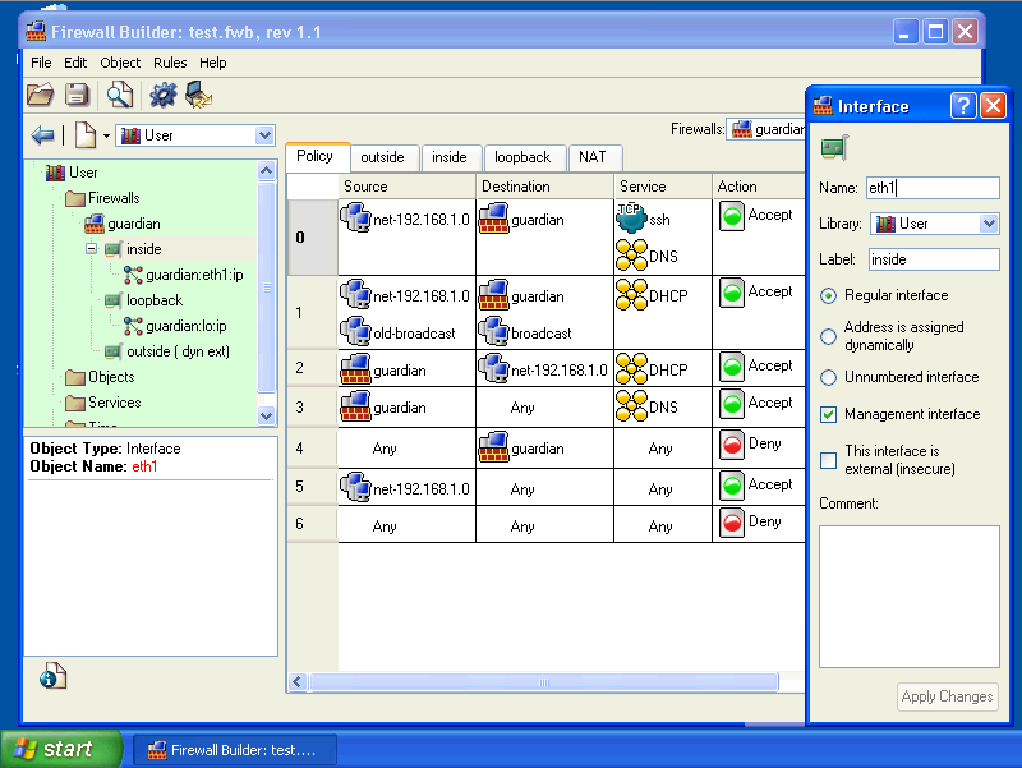Click DNS service icon in rule 0
Screen dimensions: 1022x768
click(x=632, y=255)
